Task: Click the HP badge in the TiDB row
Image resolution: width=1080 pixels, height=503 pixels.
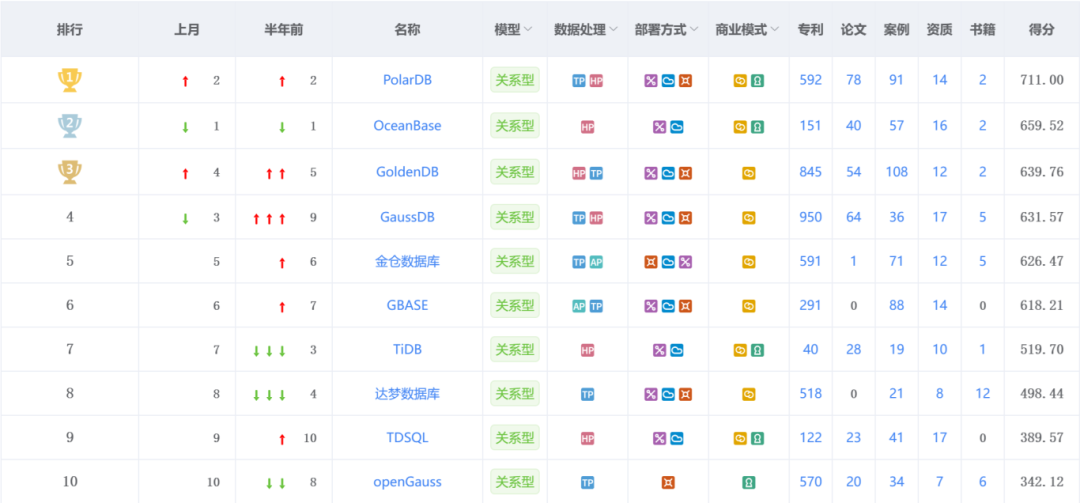Action: [588, 350]
